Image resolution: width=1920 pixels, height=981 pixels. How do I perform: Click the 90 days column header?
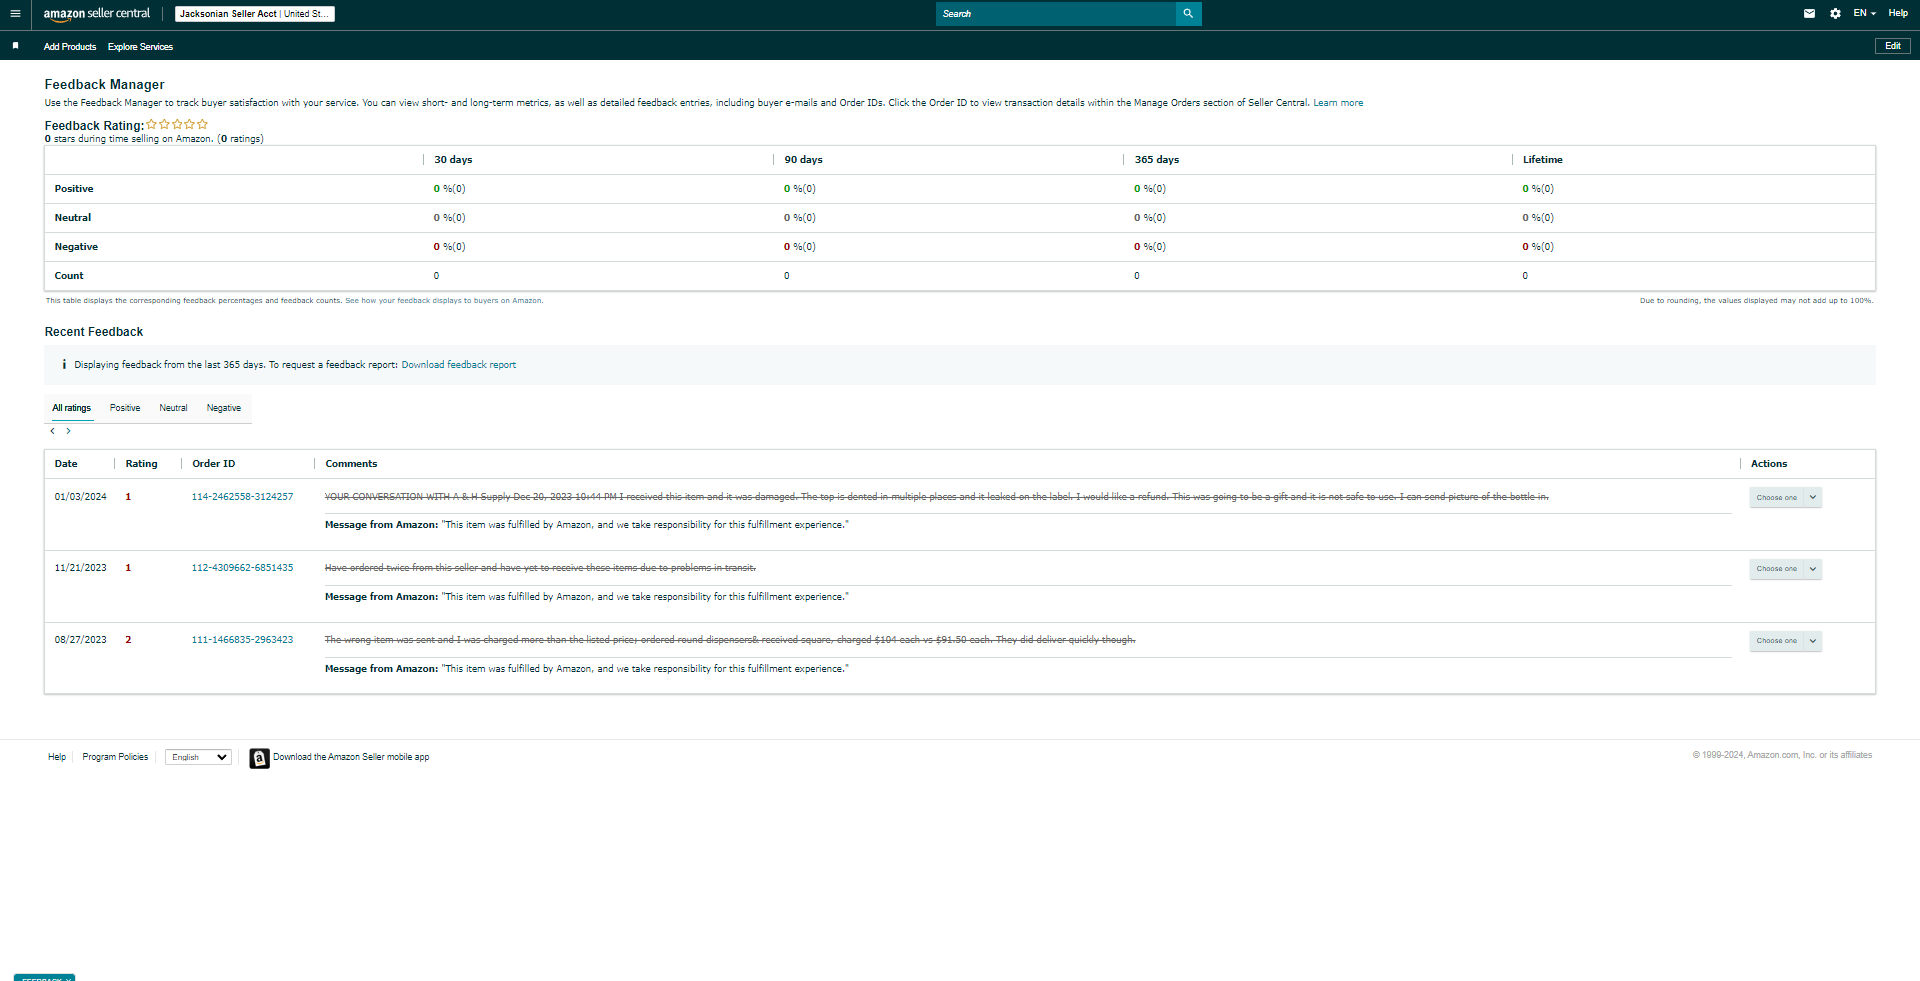(803, 160)
